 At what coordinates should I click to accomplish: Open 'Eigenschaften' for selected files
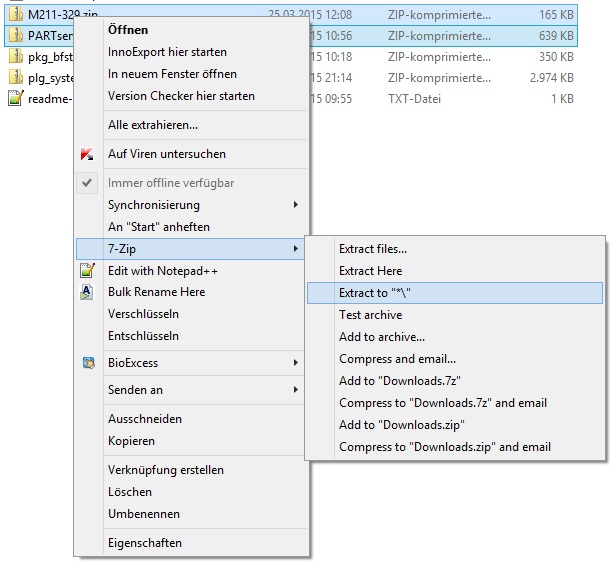pyautogui.click(x=144, y=543)
